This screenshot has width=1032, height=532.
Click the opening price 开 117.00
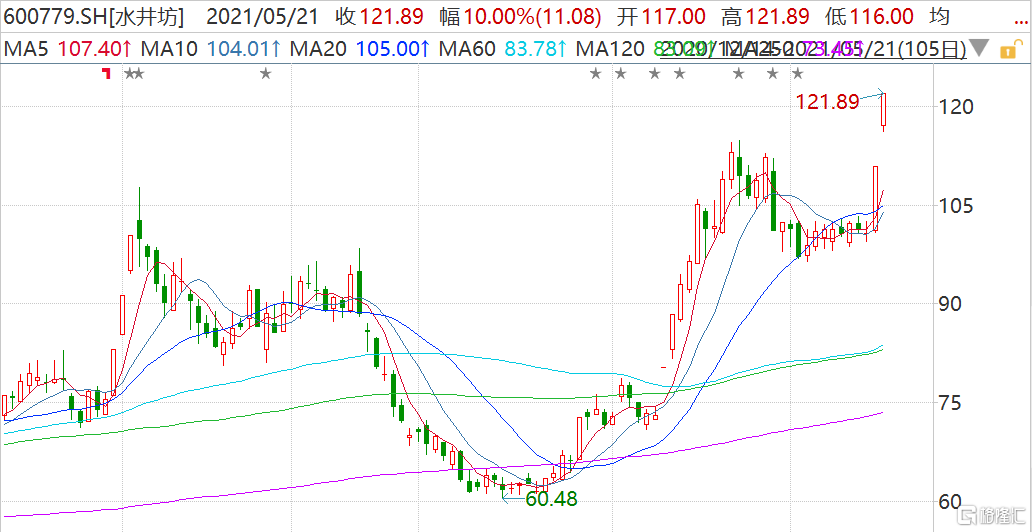661,18
